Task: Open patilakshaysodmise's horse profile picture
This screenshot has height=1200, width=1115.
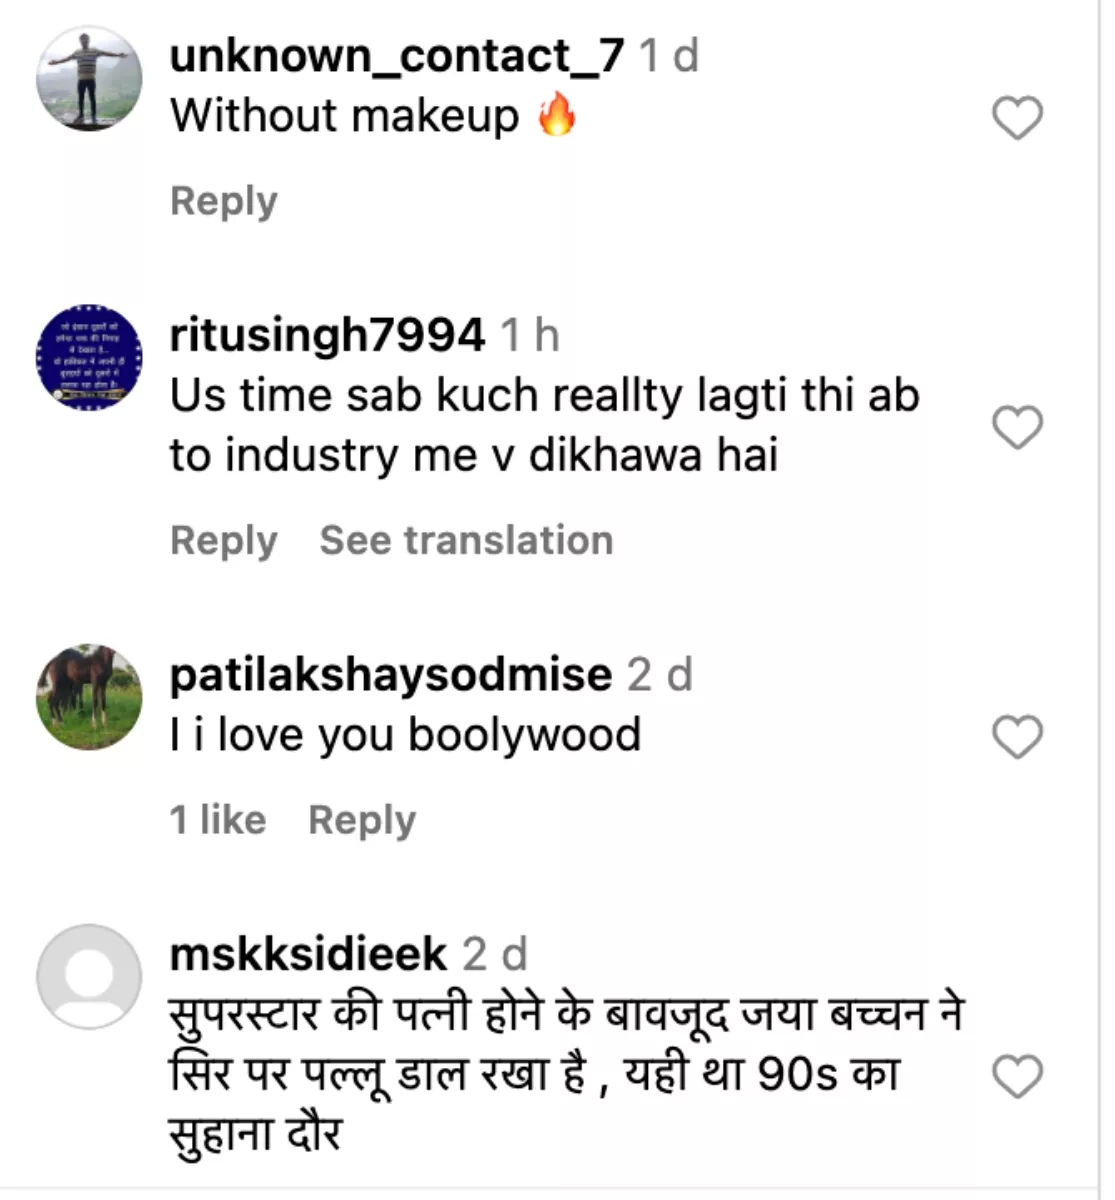Action: click(89, 697)
